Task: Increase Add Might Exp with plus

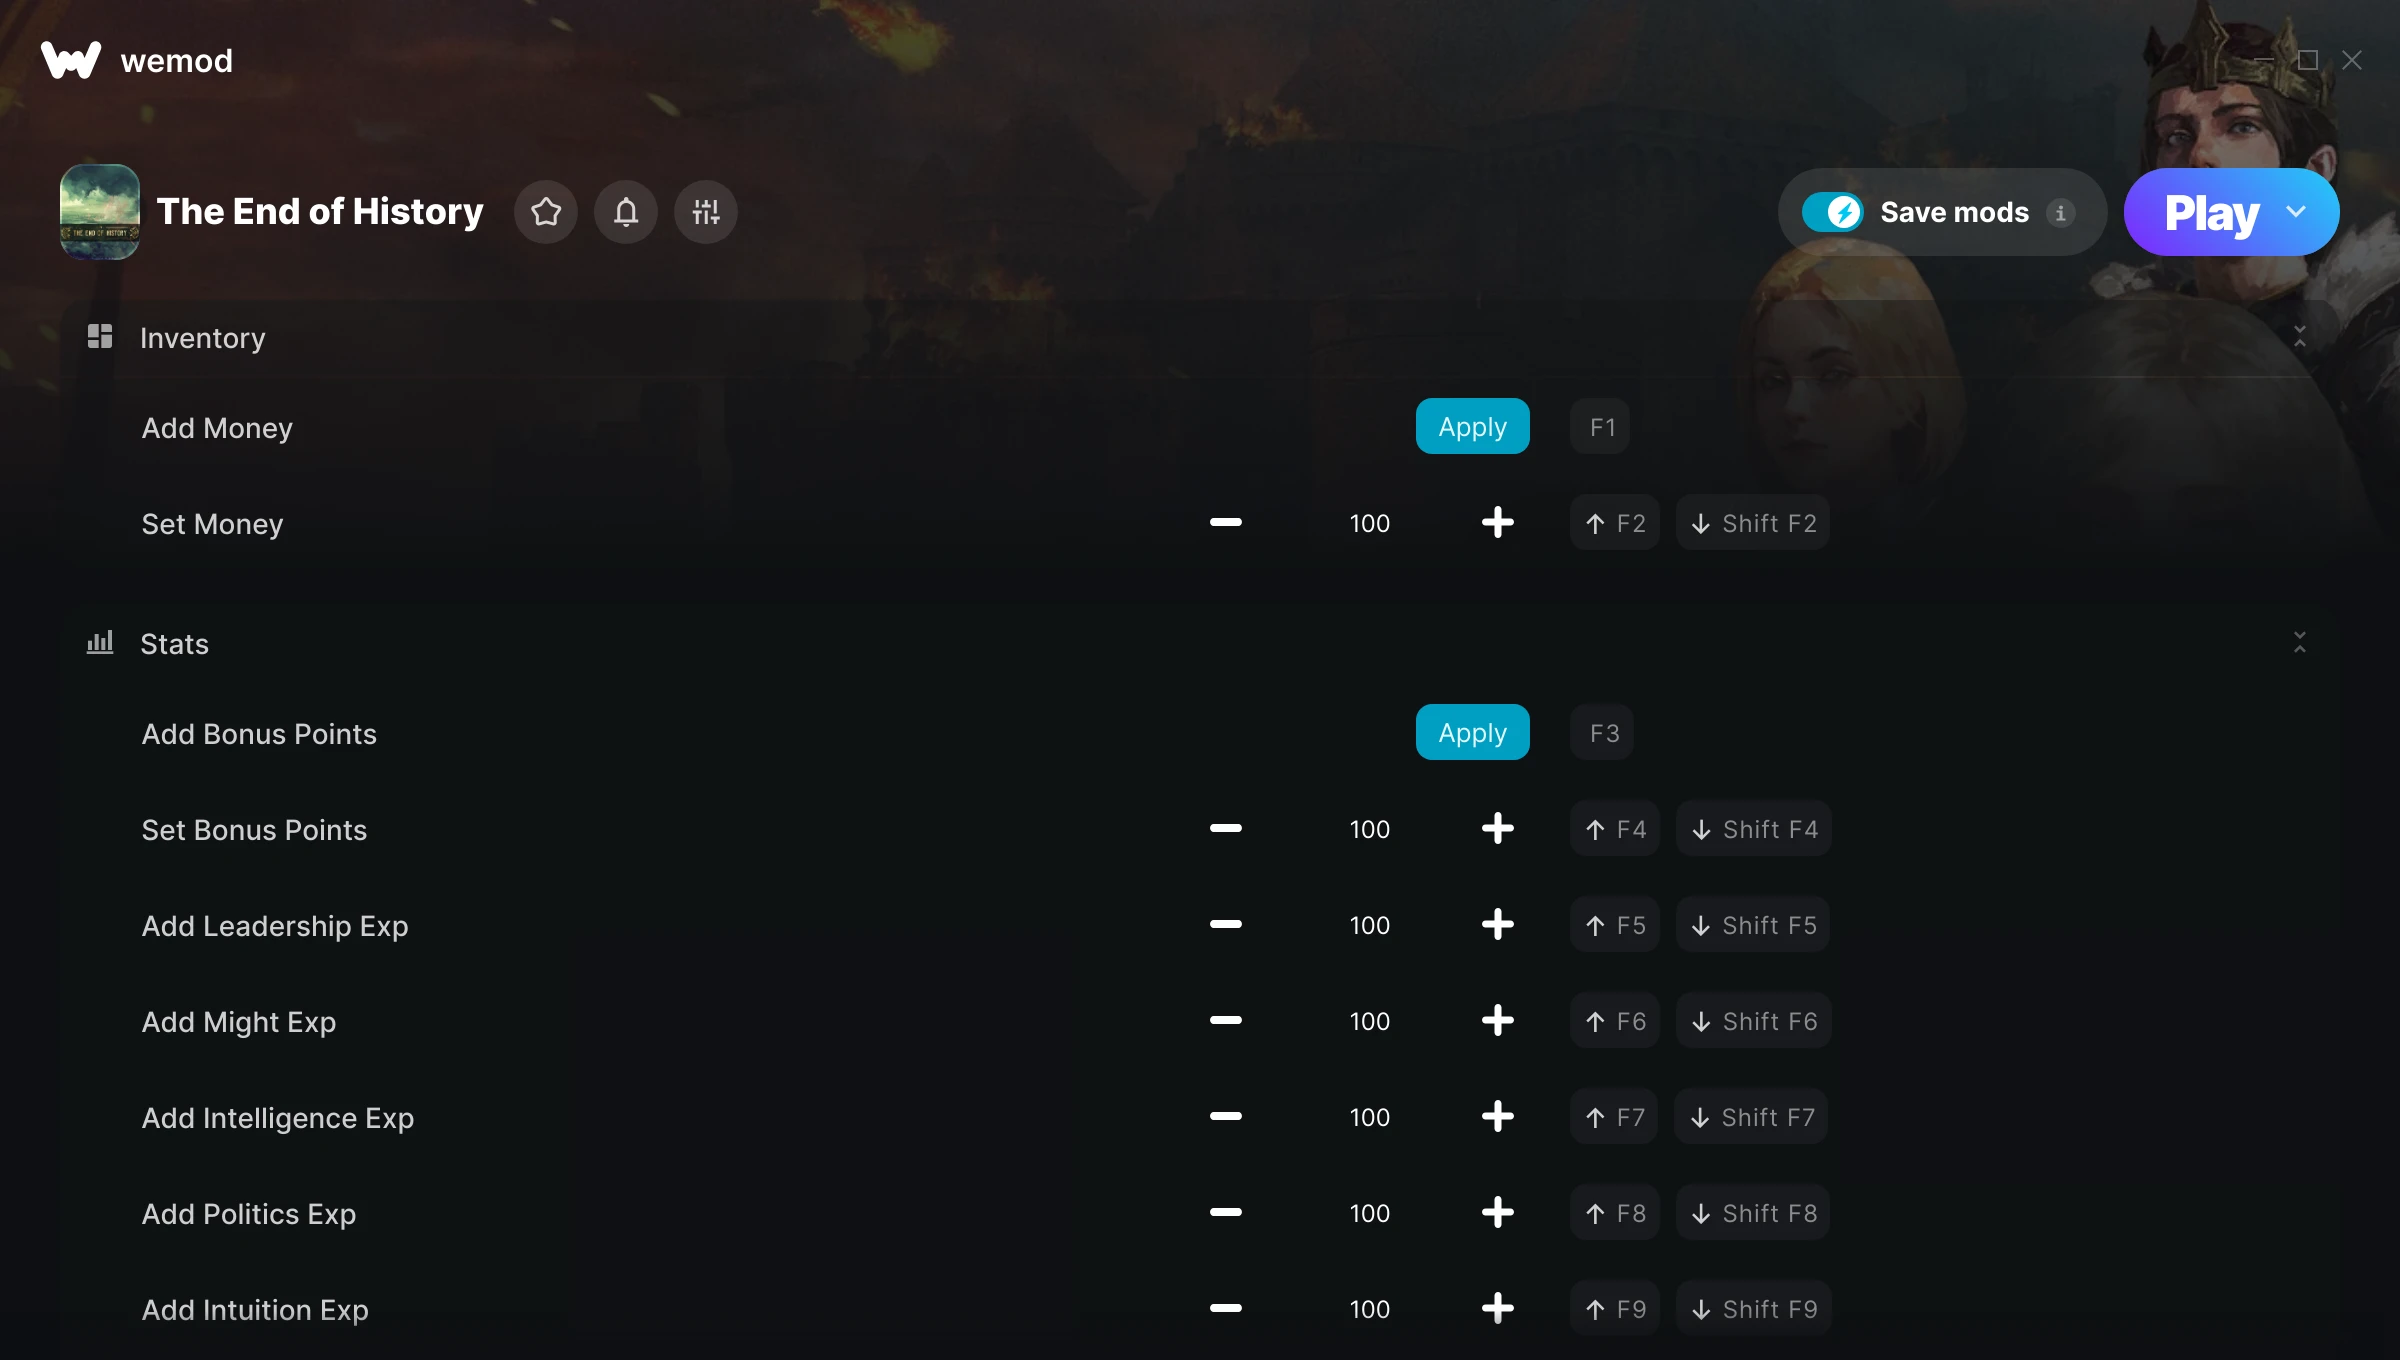Action: 1498,1020
